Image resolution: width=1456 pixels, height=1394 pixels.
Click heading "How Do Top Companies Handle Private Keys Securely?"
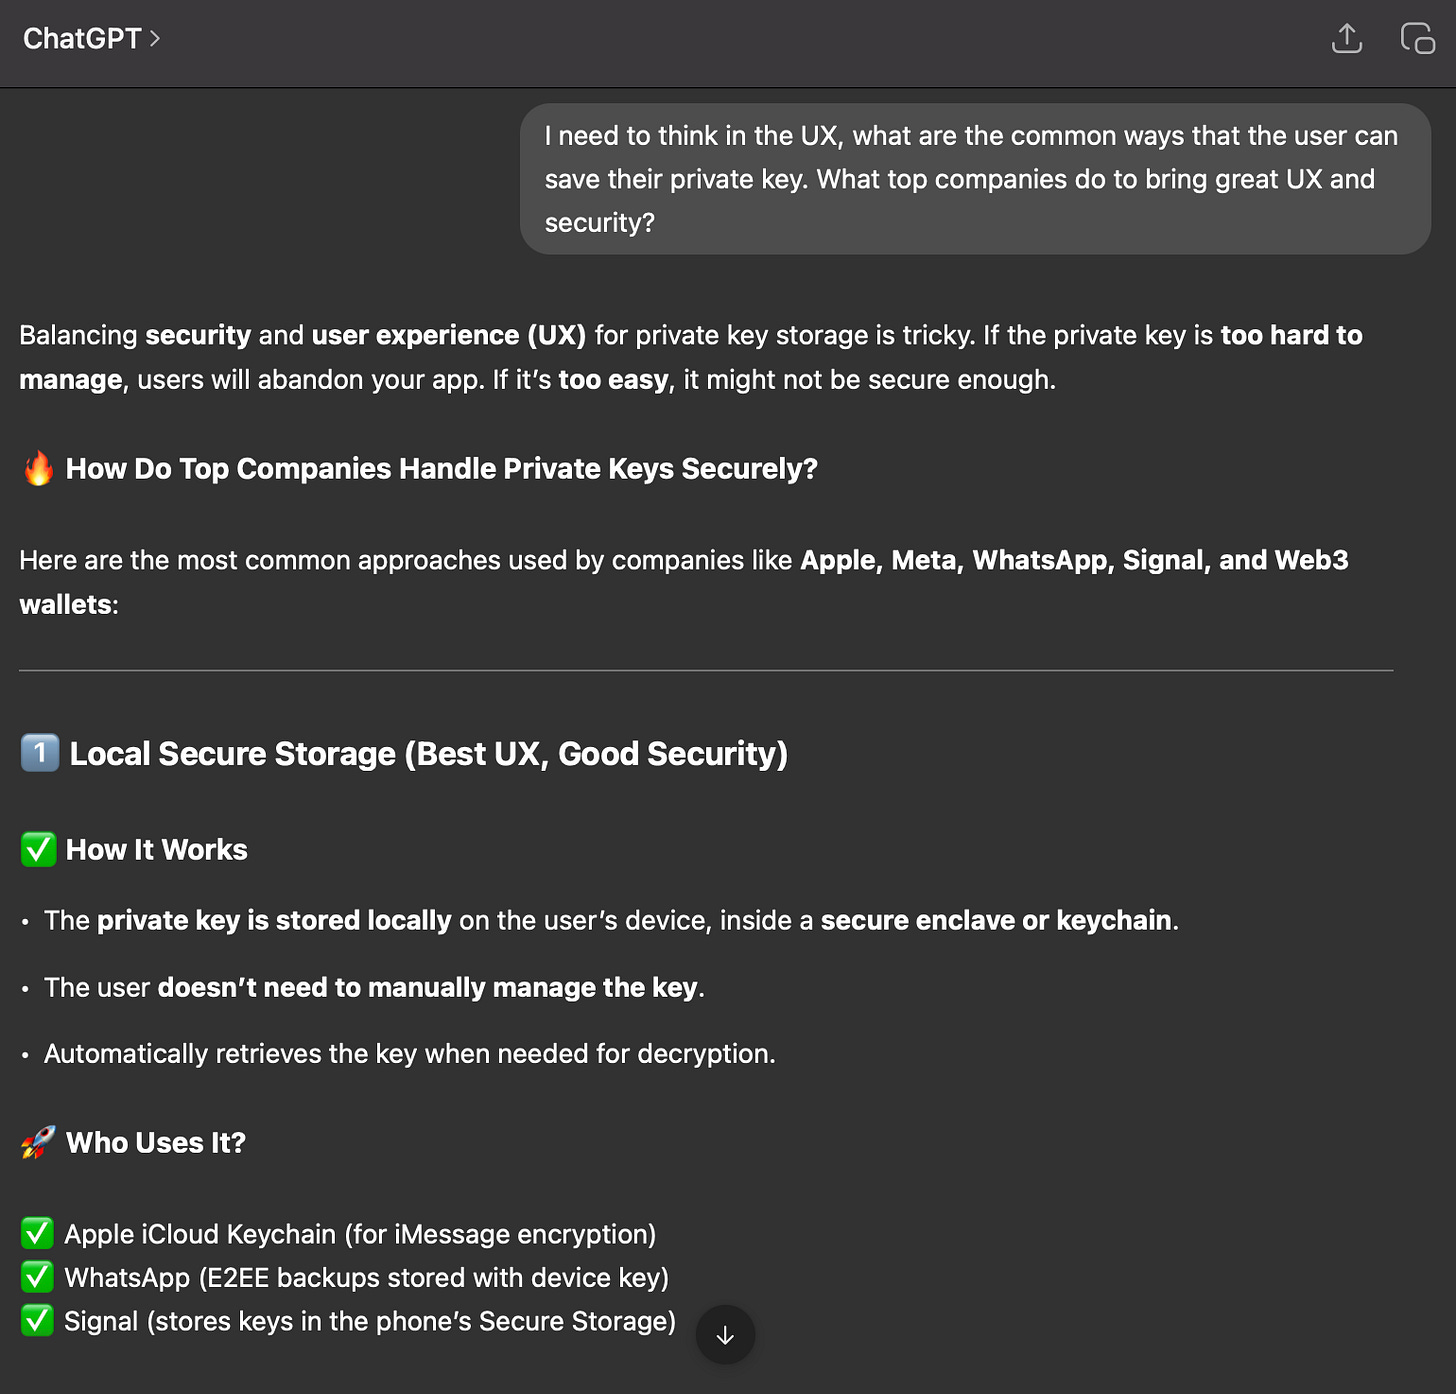[441, 469]
